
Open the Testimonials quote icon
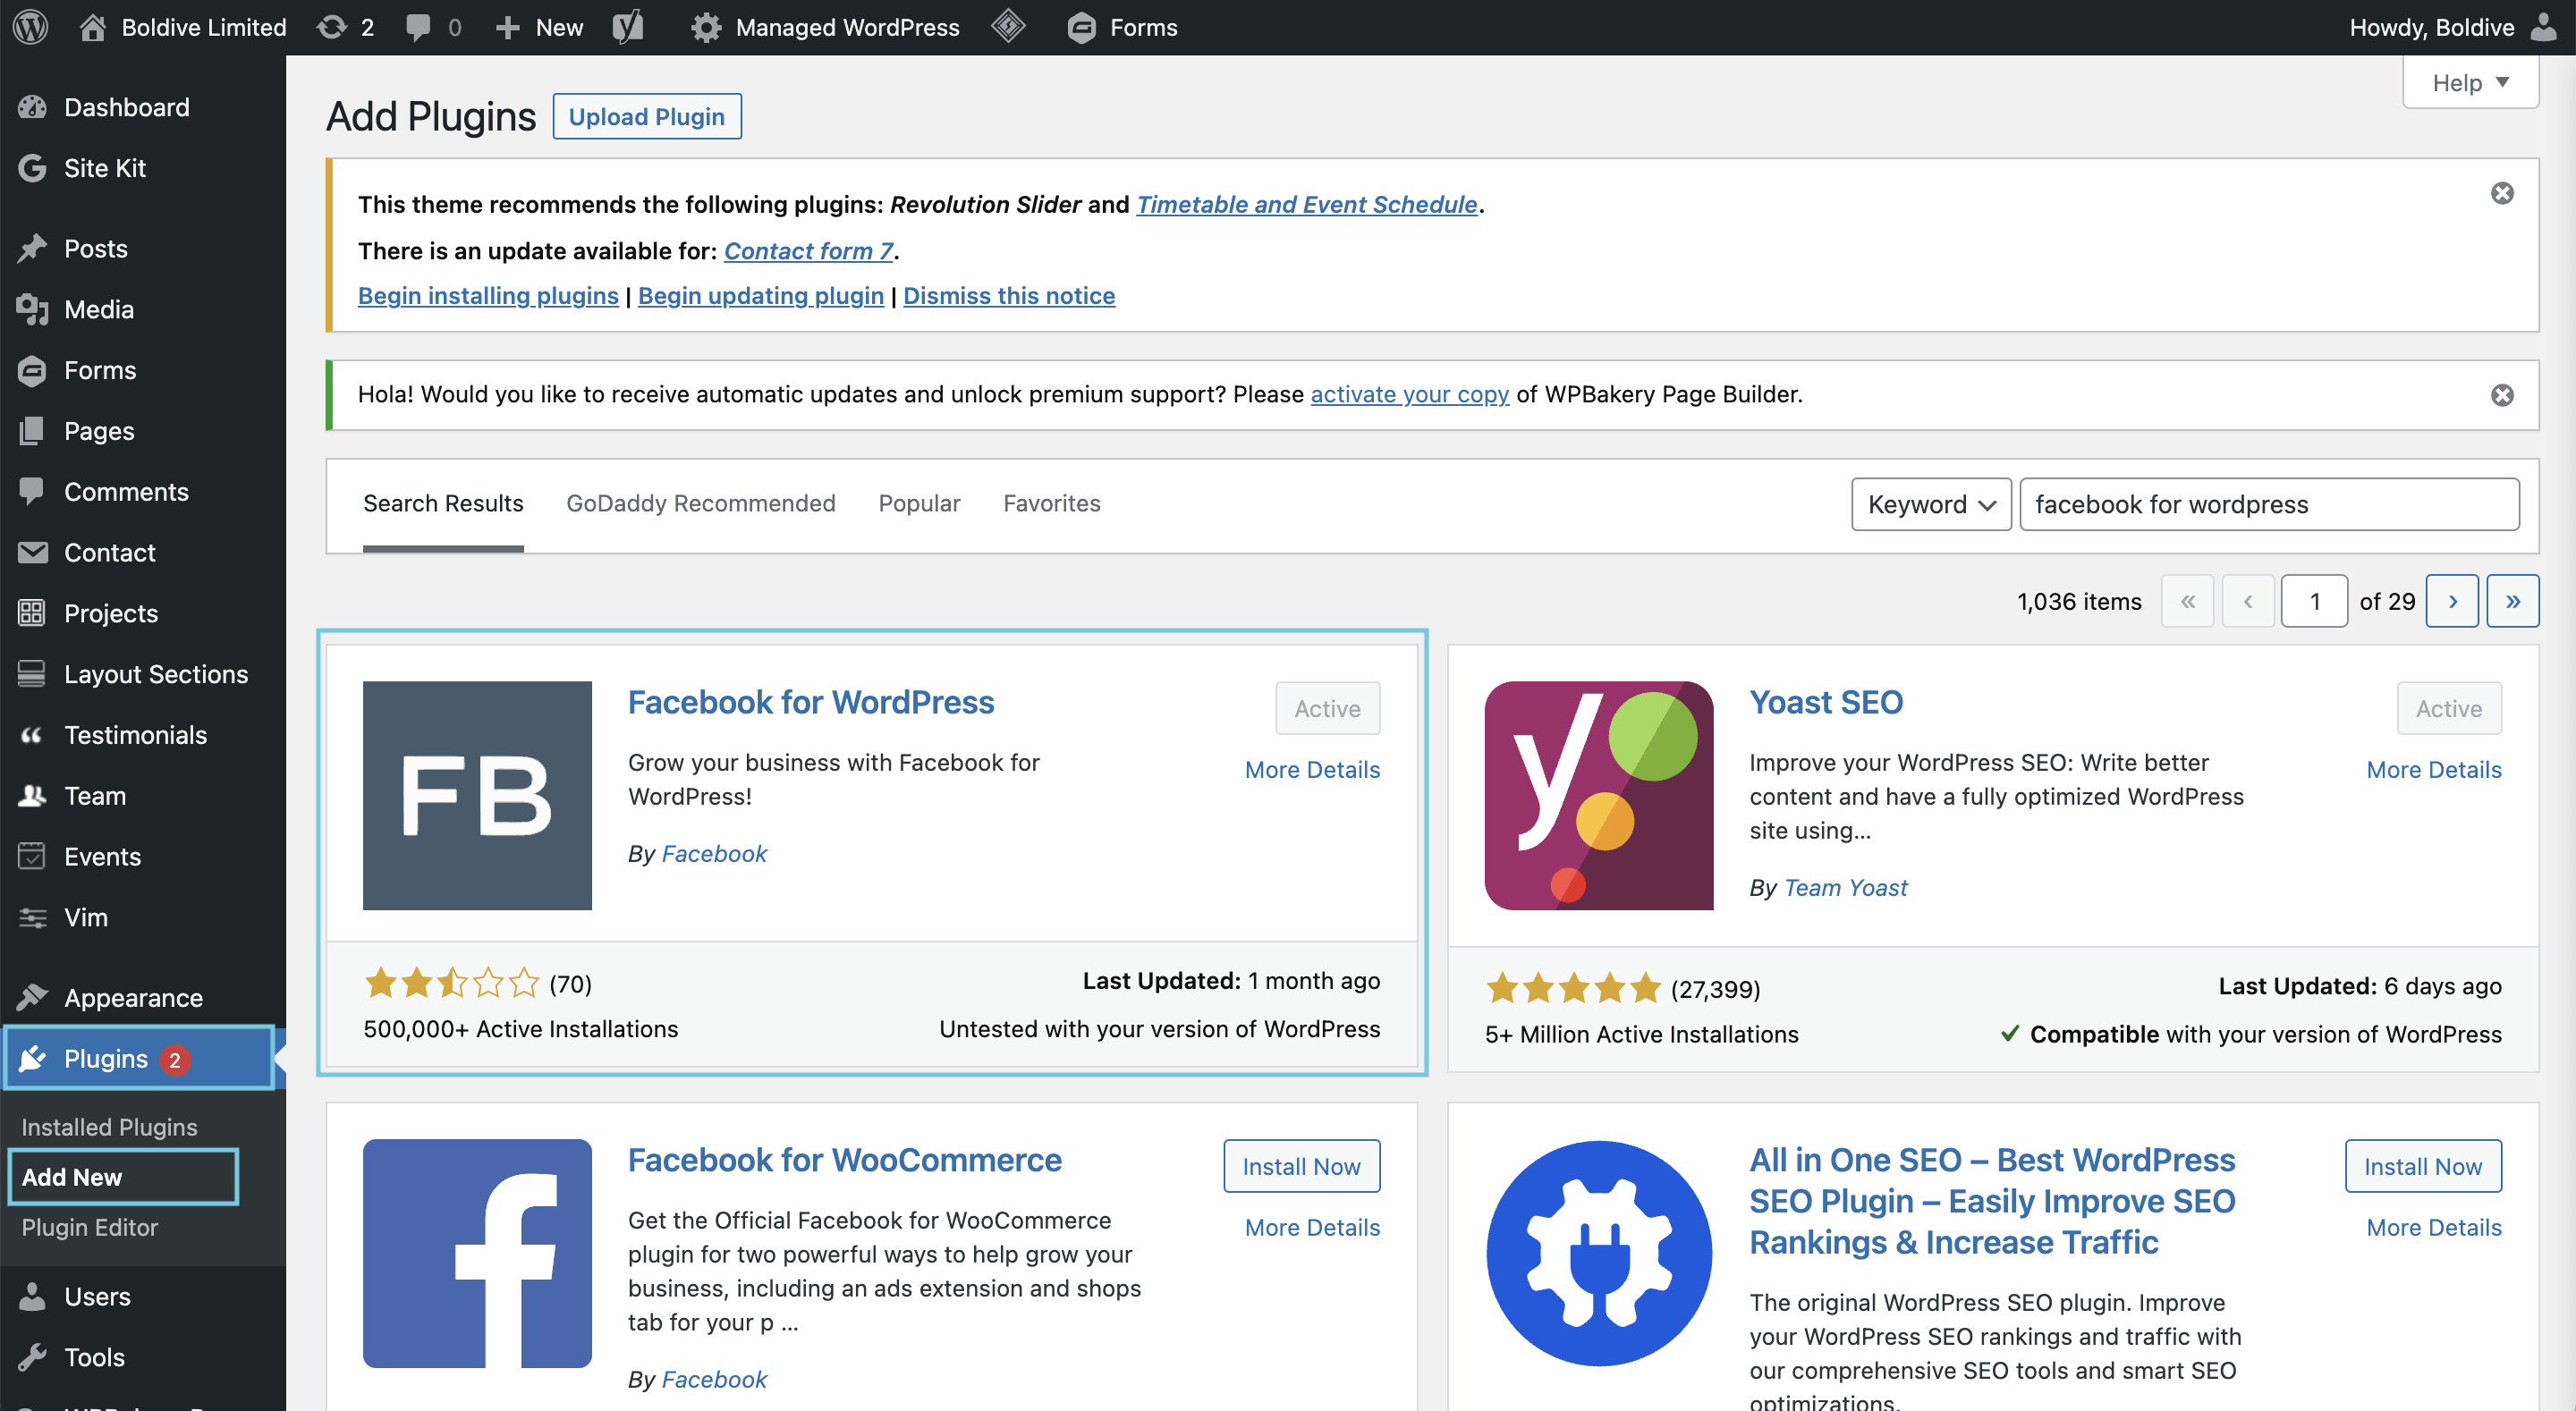pos(32,735)
